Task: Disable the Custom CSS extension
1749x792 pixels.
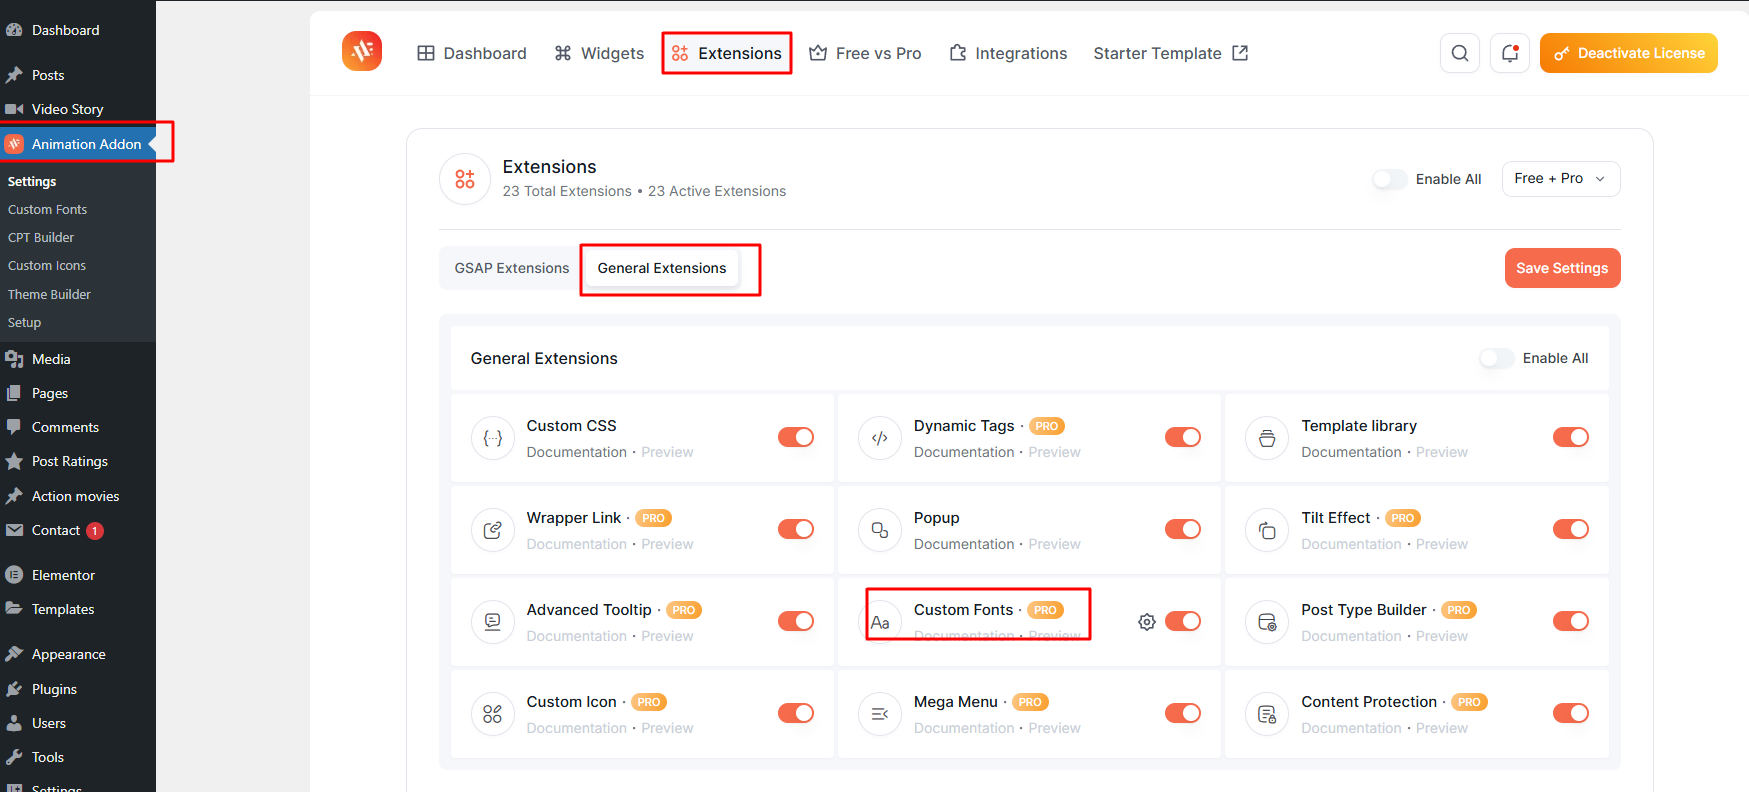Action: (x=796, y=437)
